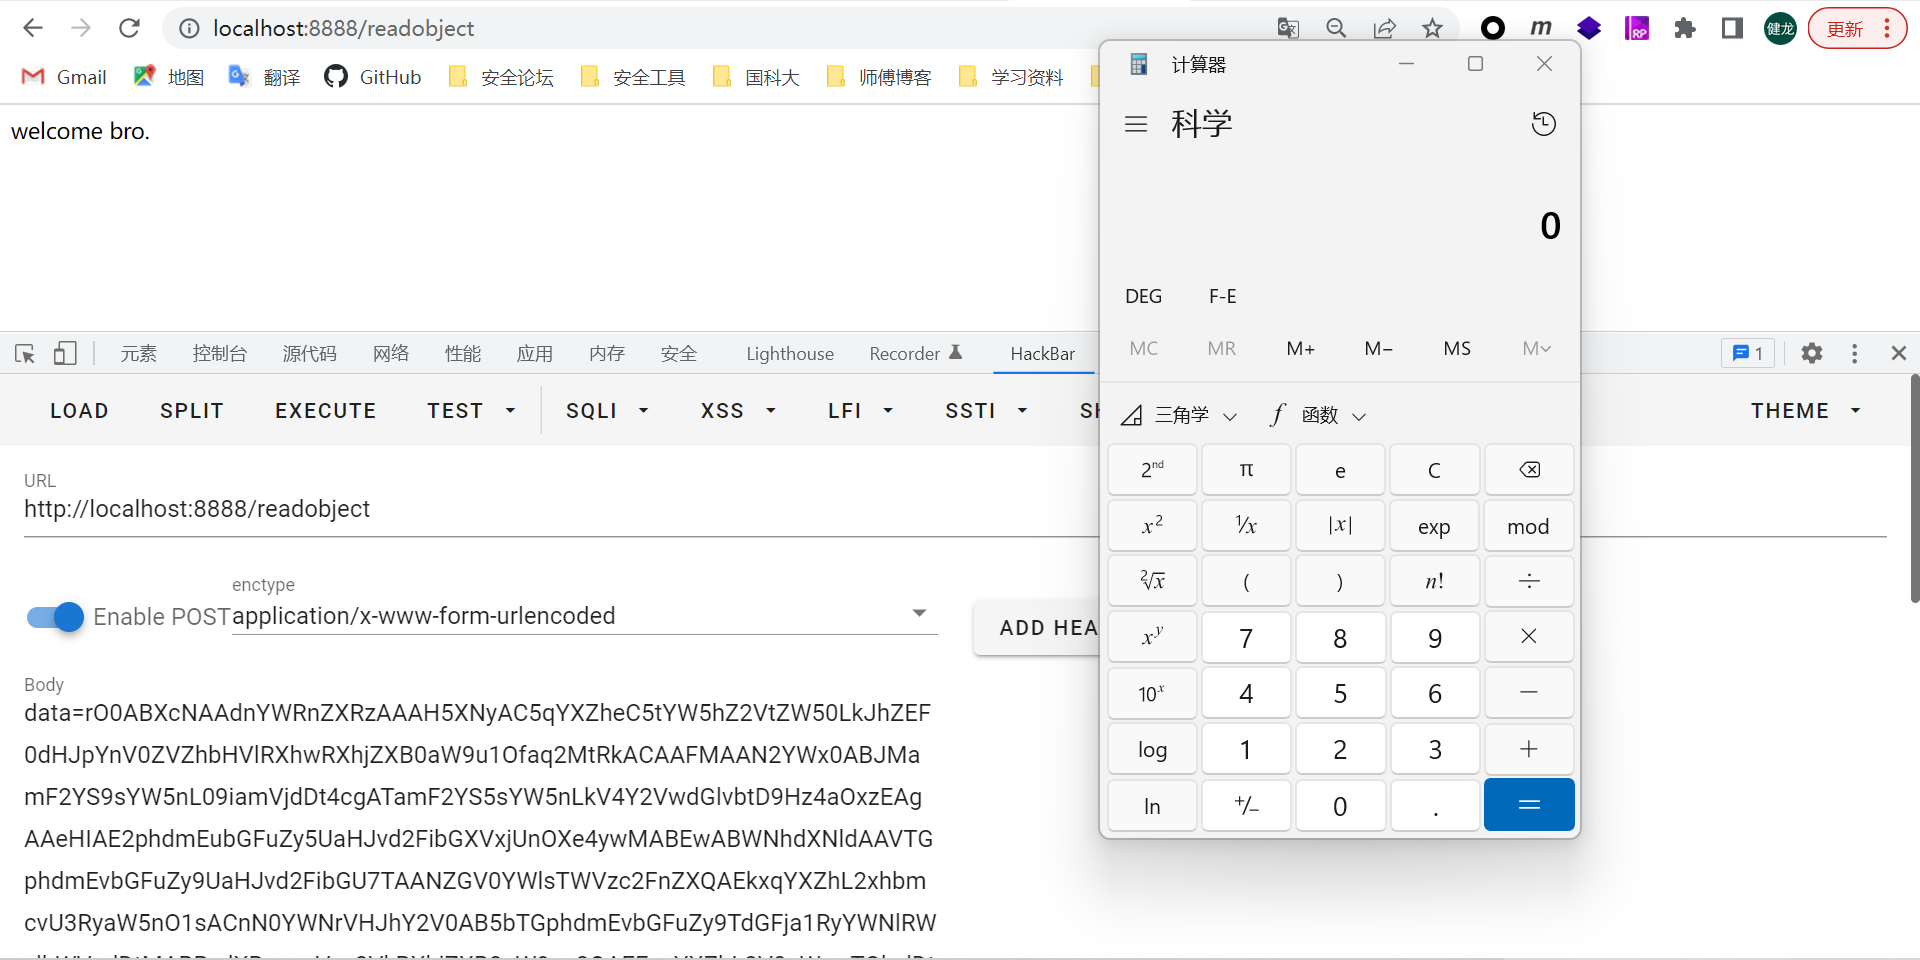The height and width of the screenshot is (960, 1920).
Task: Click the zoom magnifier icon in address bar
Action: [1336, 28]
